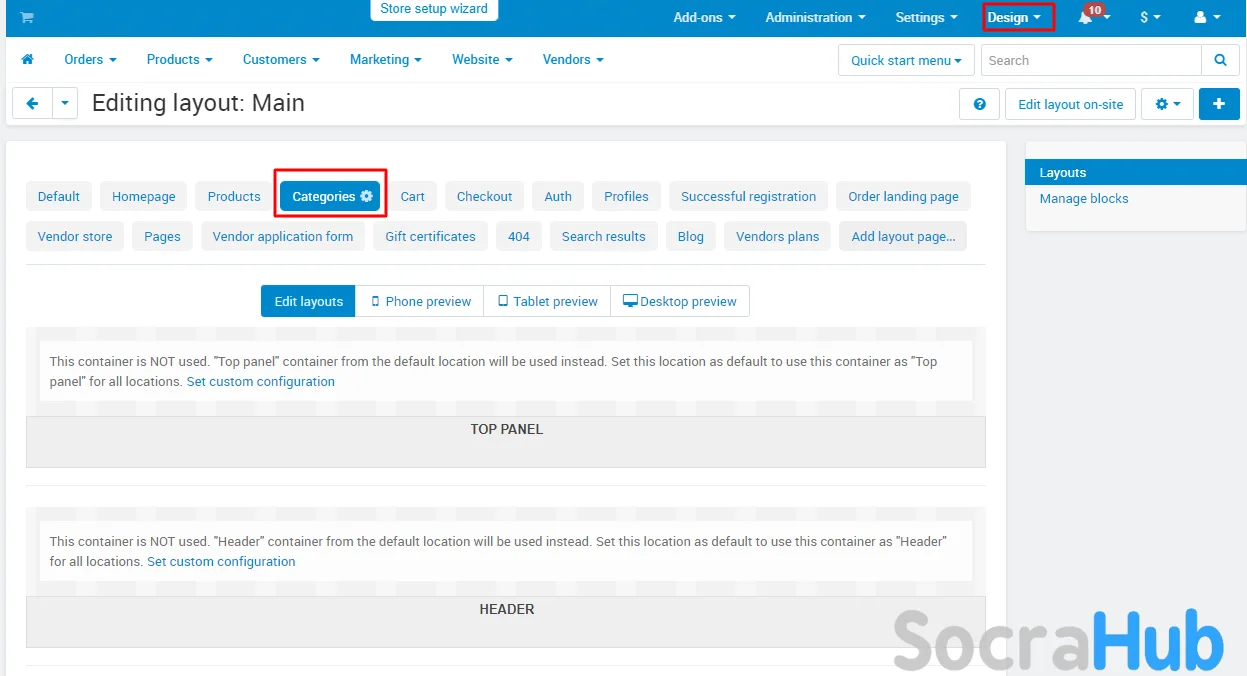1247x676 pixels.
Task: Select the Vendor application form tab
Action: (x=283, y=236)
